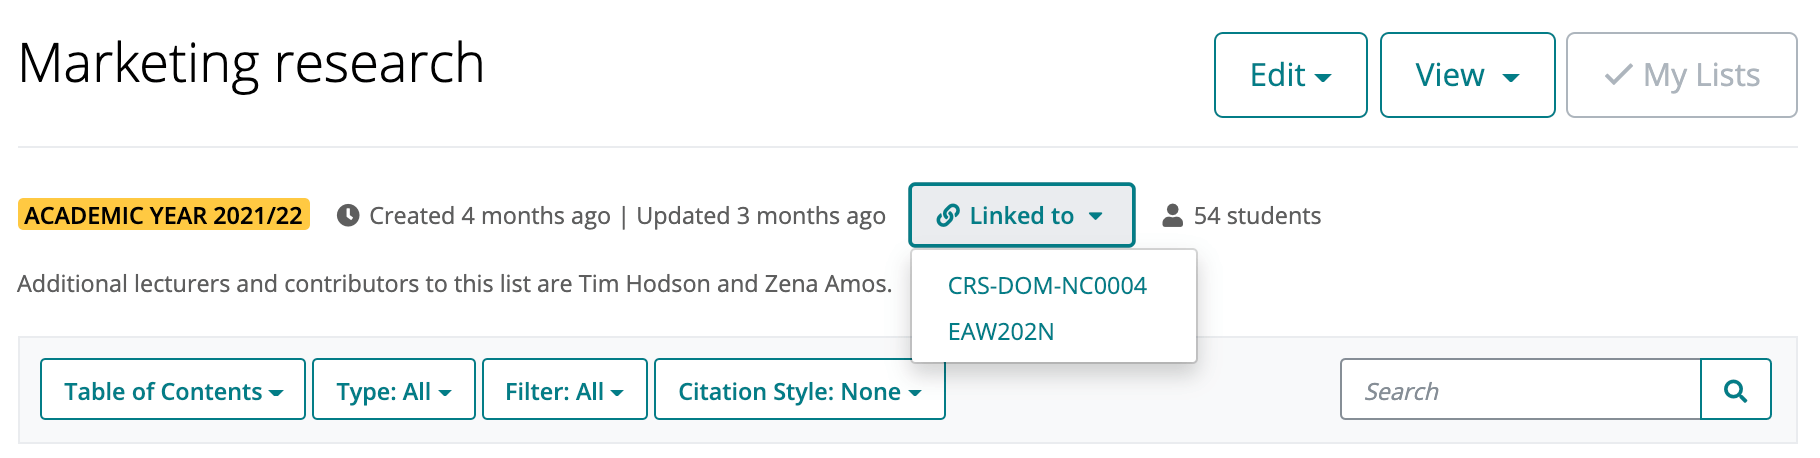This screenshot has width=1820, height=458.
Task: Click the 54 students label
Action: 1257,216
